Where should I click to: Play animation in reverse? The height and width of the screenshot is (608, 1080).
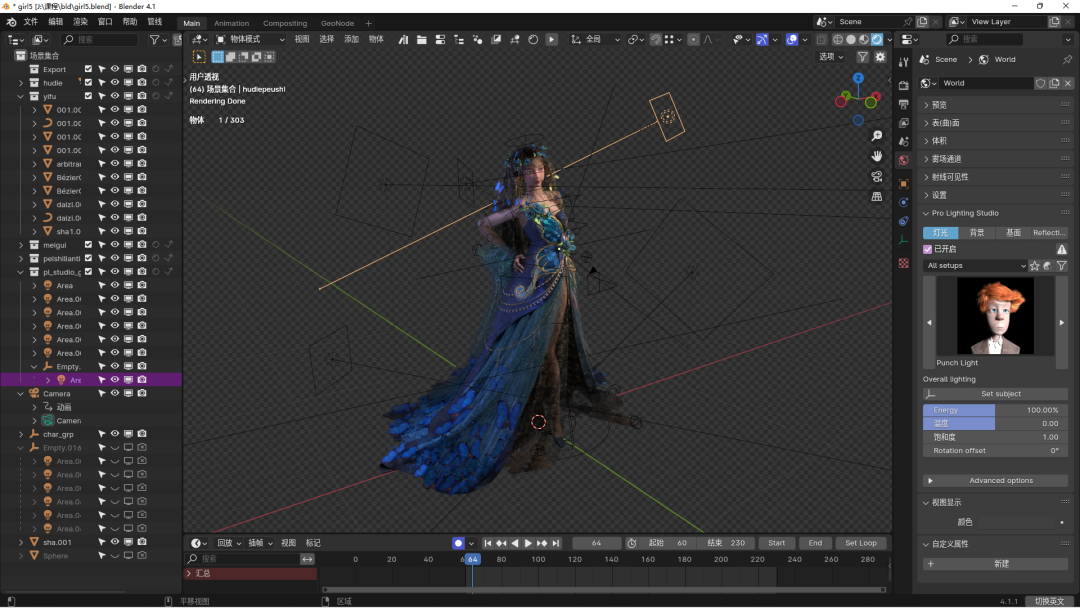515,543
